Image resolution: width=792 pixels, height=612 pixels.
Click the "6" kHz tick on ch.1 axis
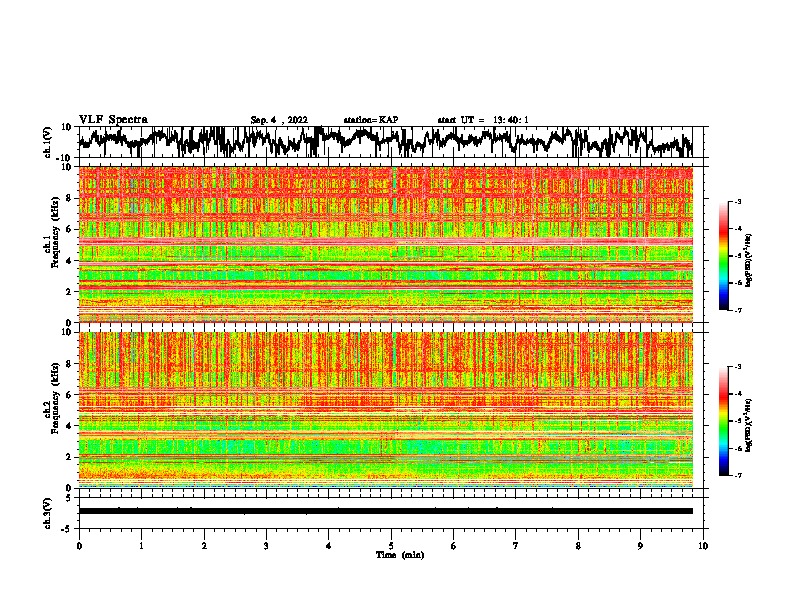click(70, 229)
